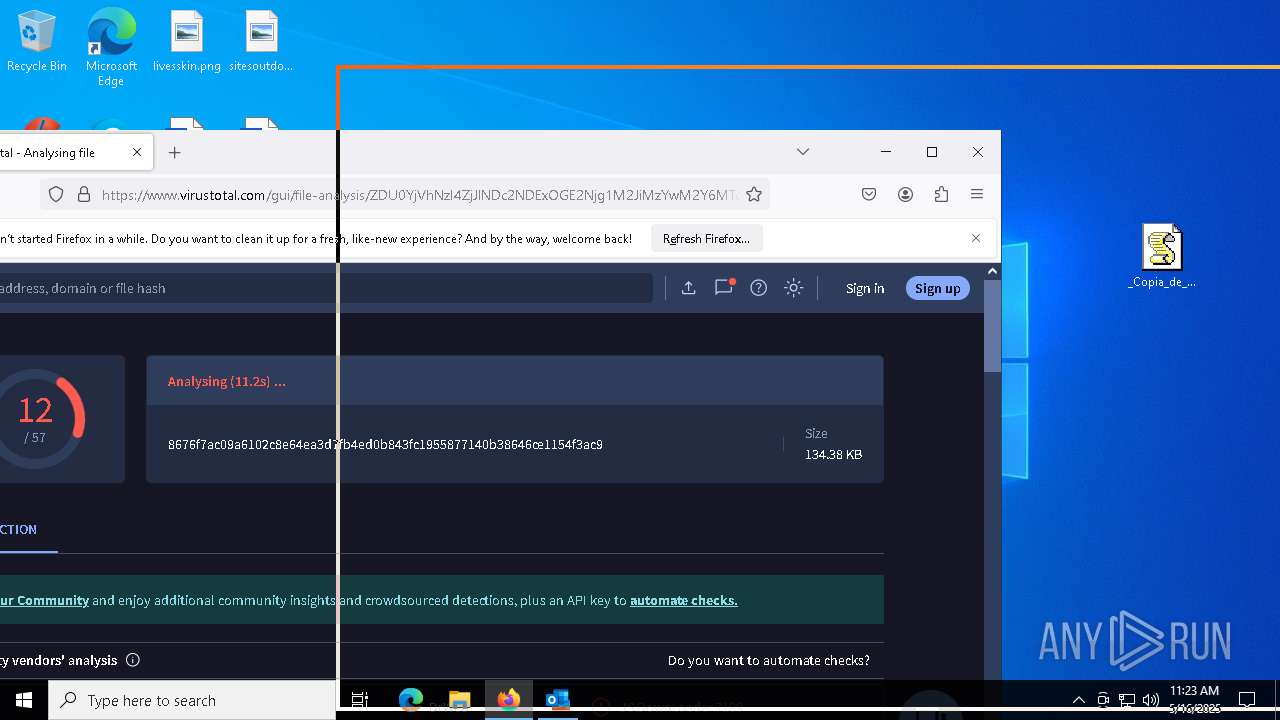This screenshot has height=720, width=1280.
Task: Open the Microsoft Edge desktop shortcut
Action: coord(111,47)
